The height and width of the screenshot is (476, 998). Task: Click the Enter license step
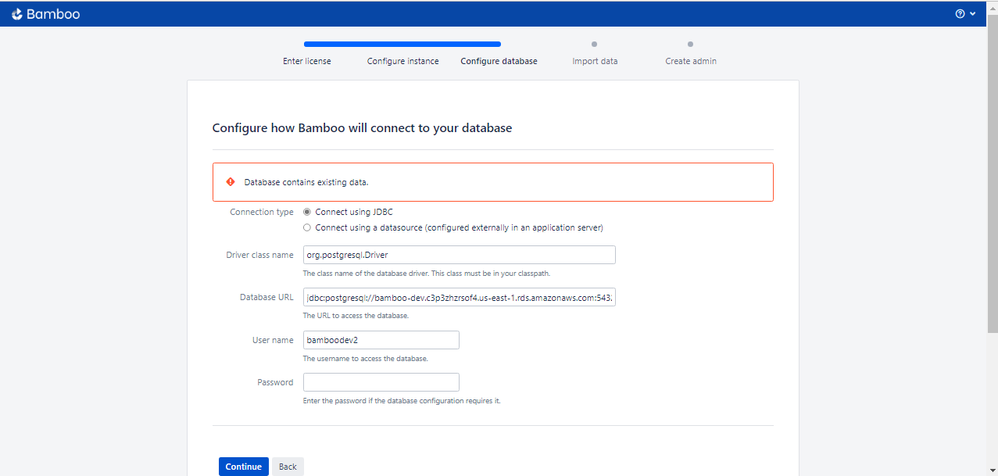click(x=307, y=62)
